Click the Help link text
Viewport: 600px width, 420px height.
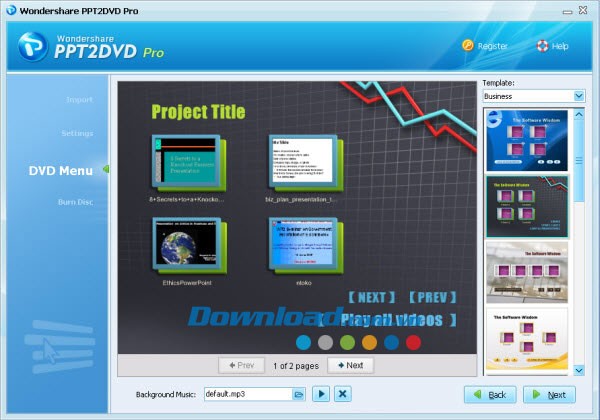pyautogui.click(x=560, y=46)
